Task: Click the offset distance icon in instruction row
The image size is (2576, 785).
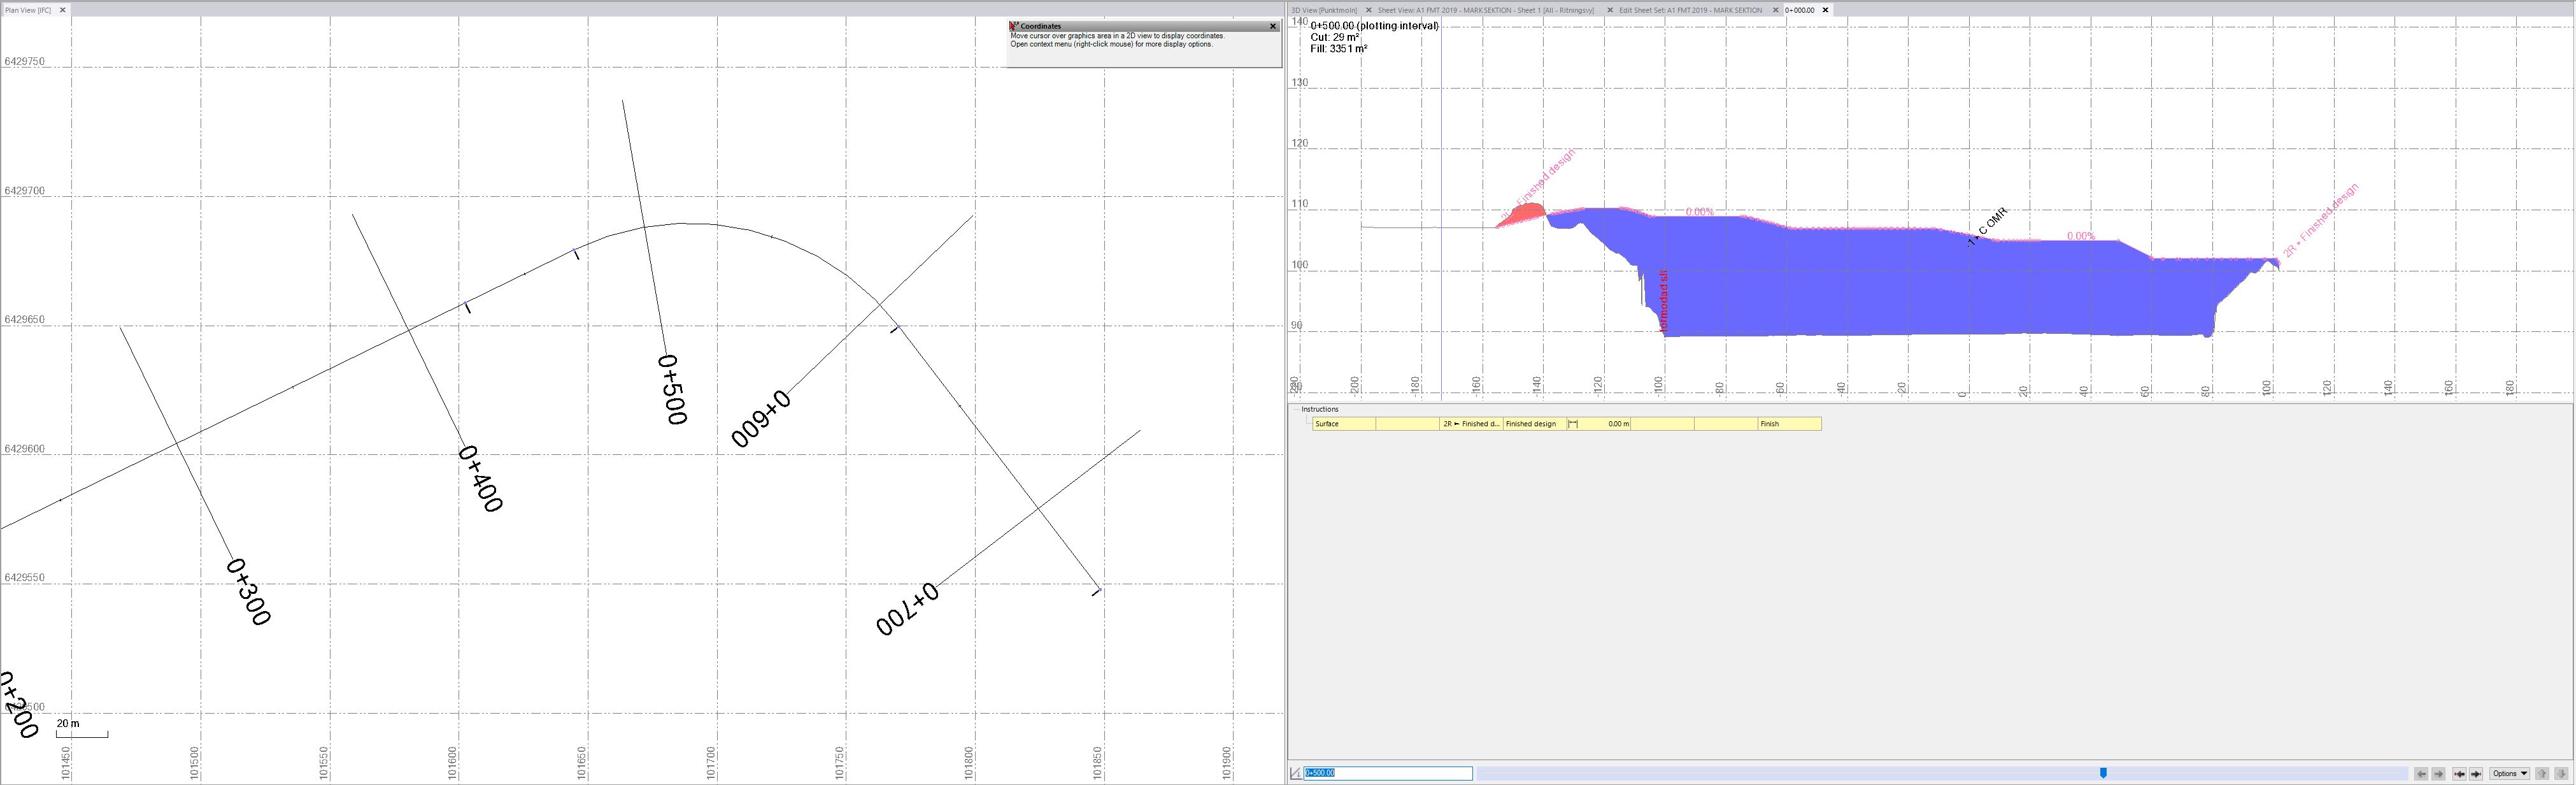Action: pyautogui.click(x=1573, y=424)
